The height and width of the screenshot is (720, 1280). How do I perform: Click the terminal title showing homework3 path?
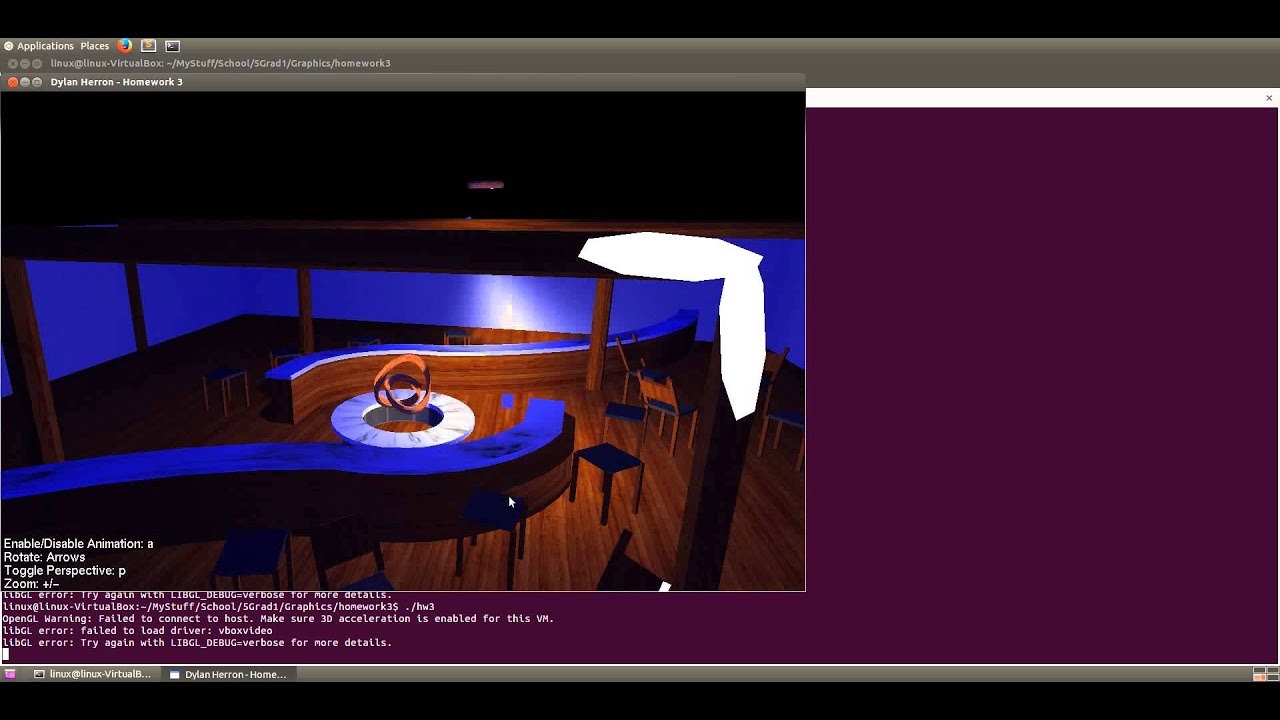(x=220, y=63)
